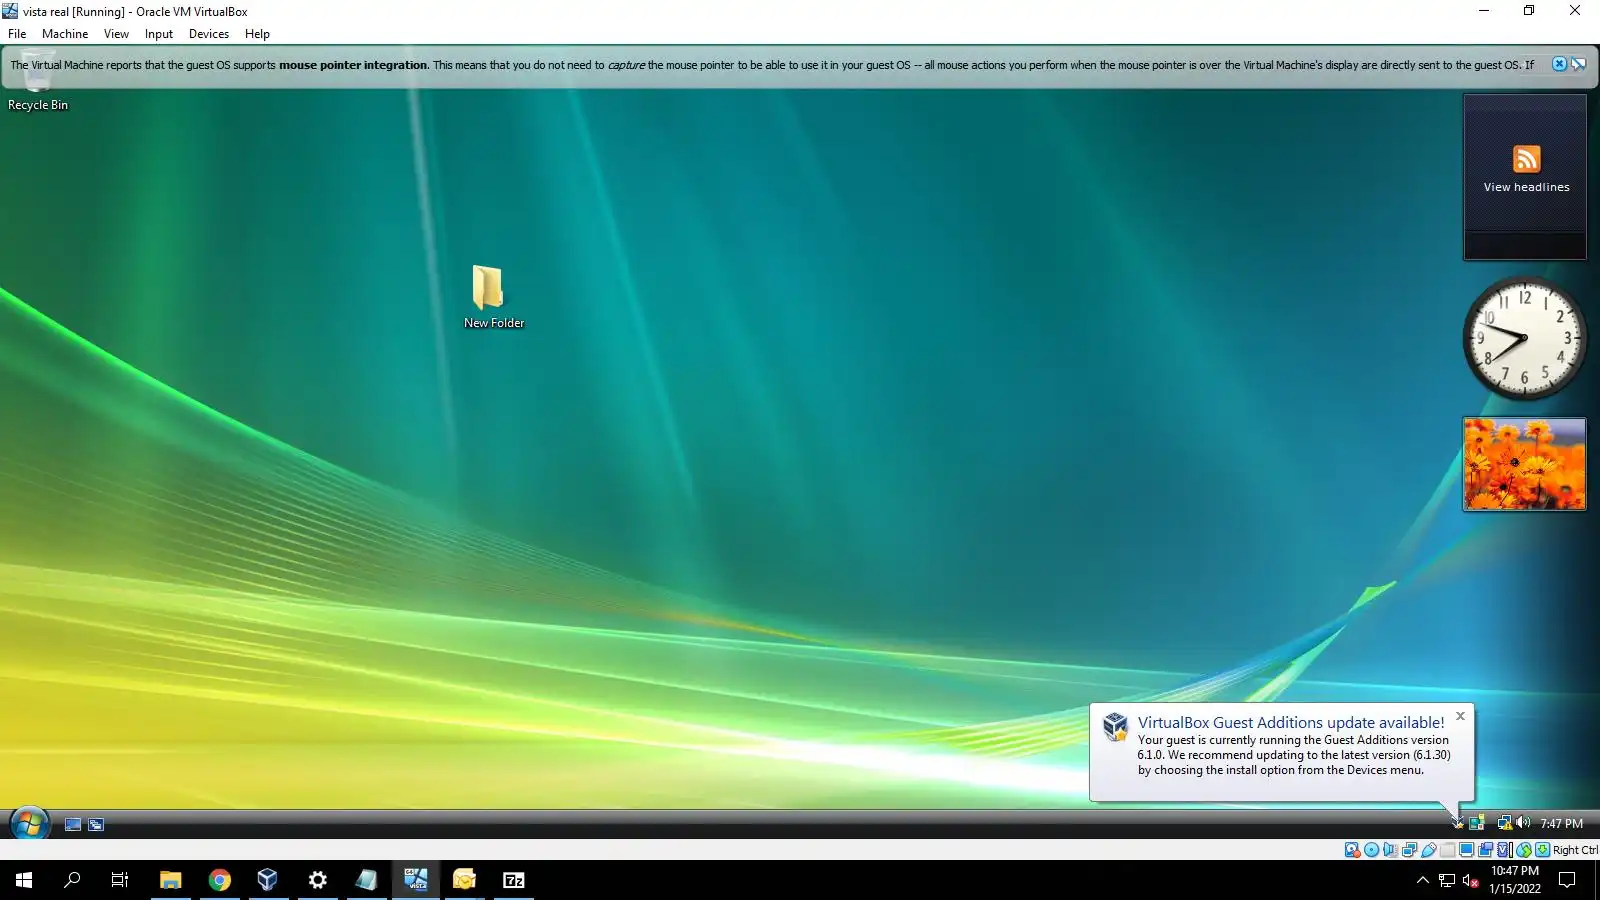
Task: Open 7-Zip from the taskbar
Action: point(513,880)
